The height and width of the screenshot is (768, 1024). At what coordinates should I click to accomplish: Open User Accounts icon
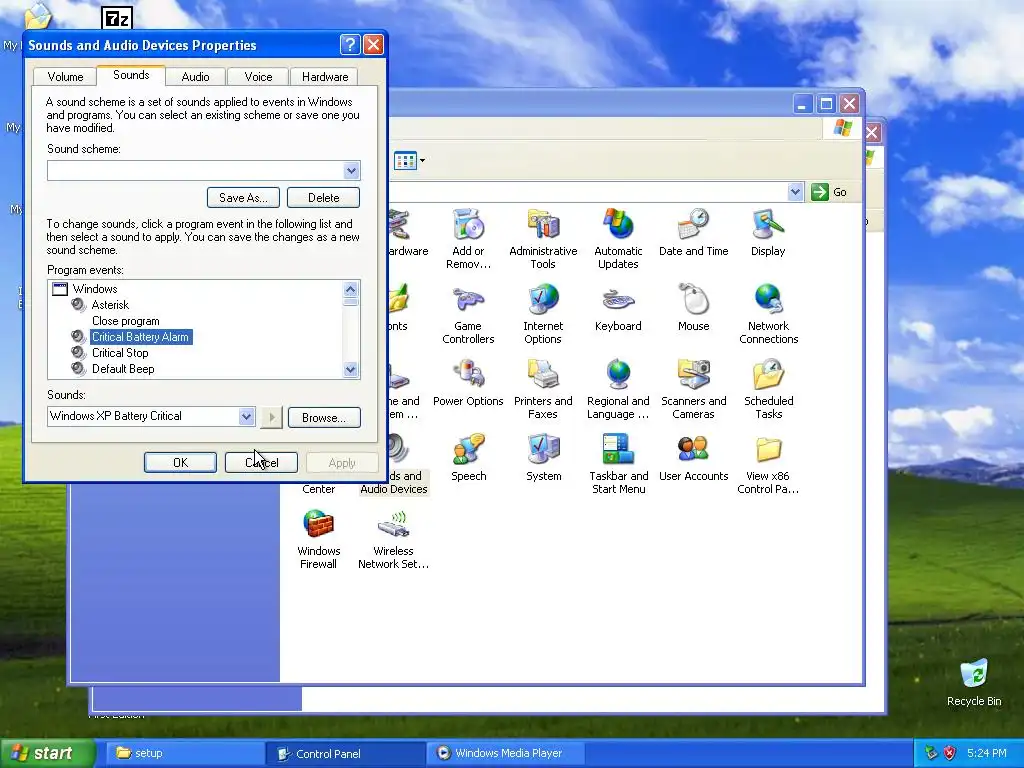click(x=693, y=458)
